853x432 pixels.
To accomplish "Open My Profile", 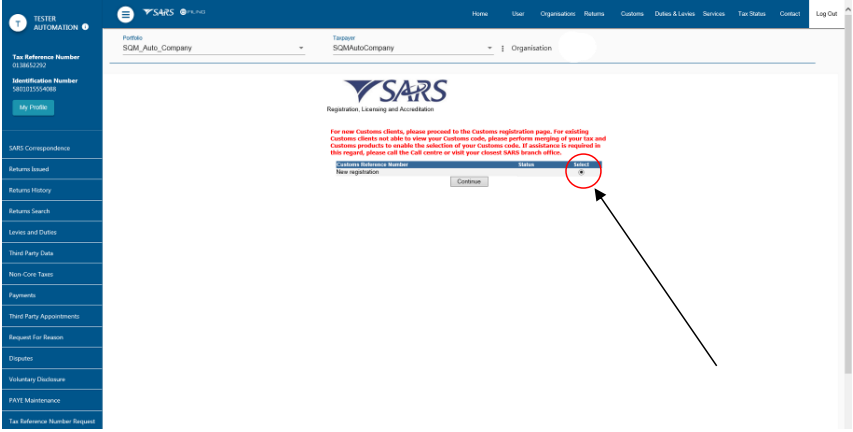I will click(33, 107).
